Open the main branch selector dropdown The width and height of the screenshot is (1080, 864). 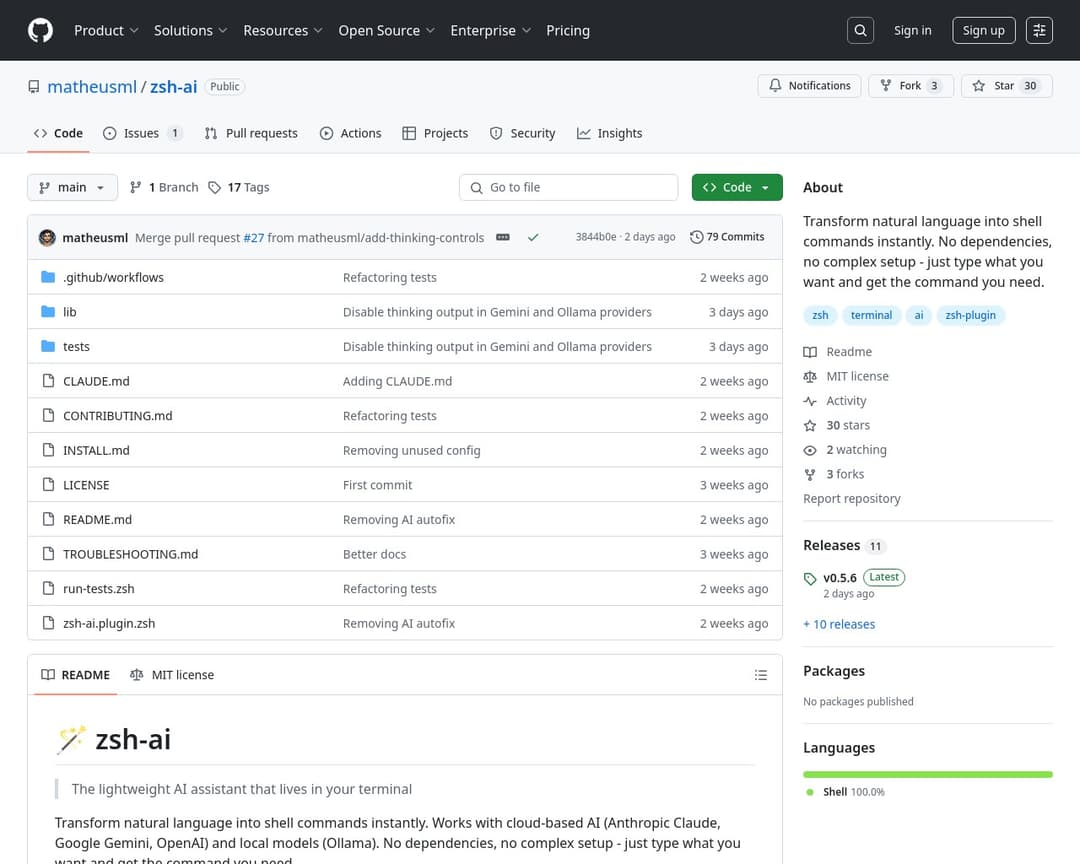coord(72,187)
